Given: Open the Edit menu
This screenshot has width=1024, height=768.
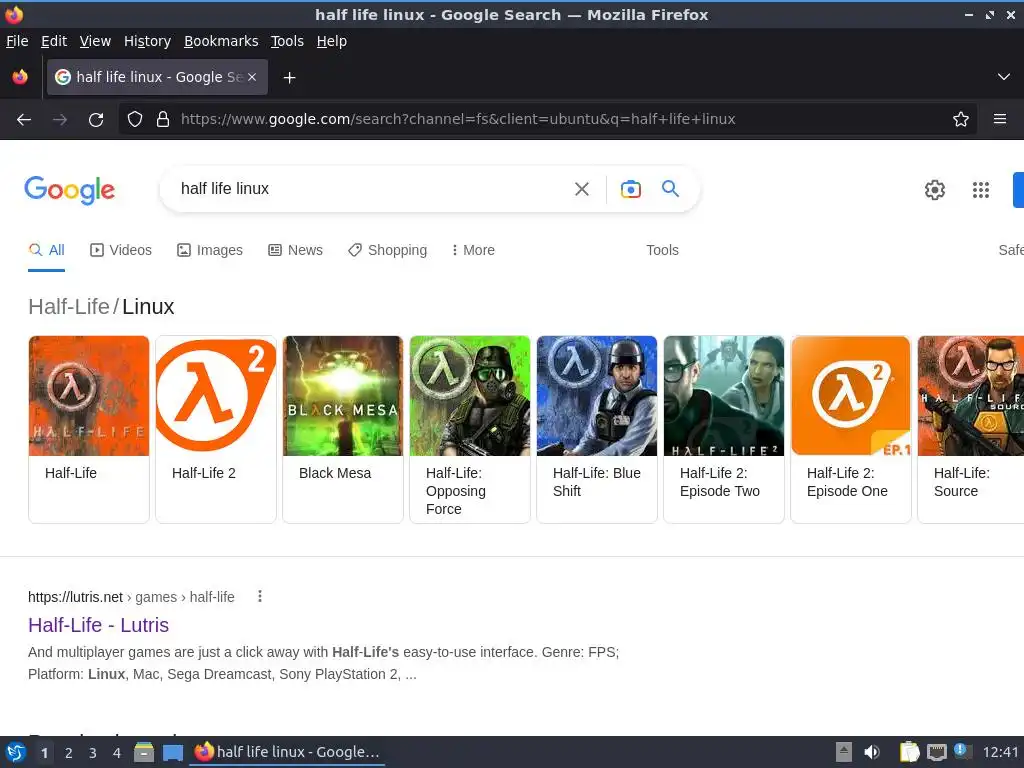Looking at the screenshot, I should [54, 41].
